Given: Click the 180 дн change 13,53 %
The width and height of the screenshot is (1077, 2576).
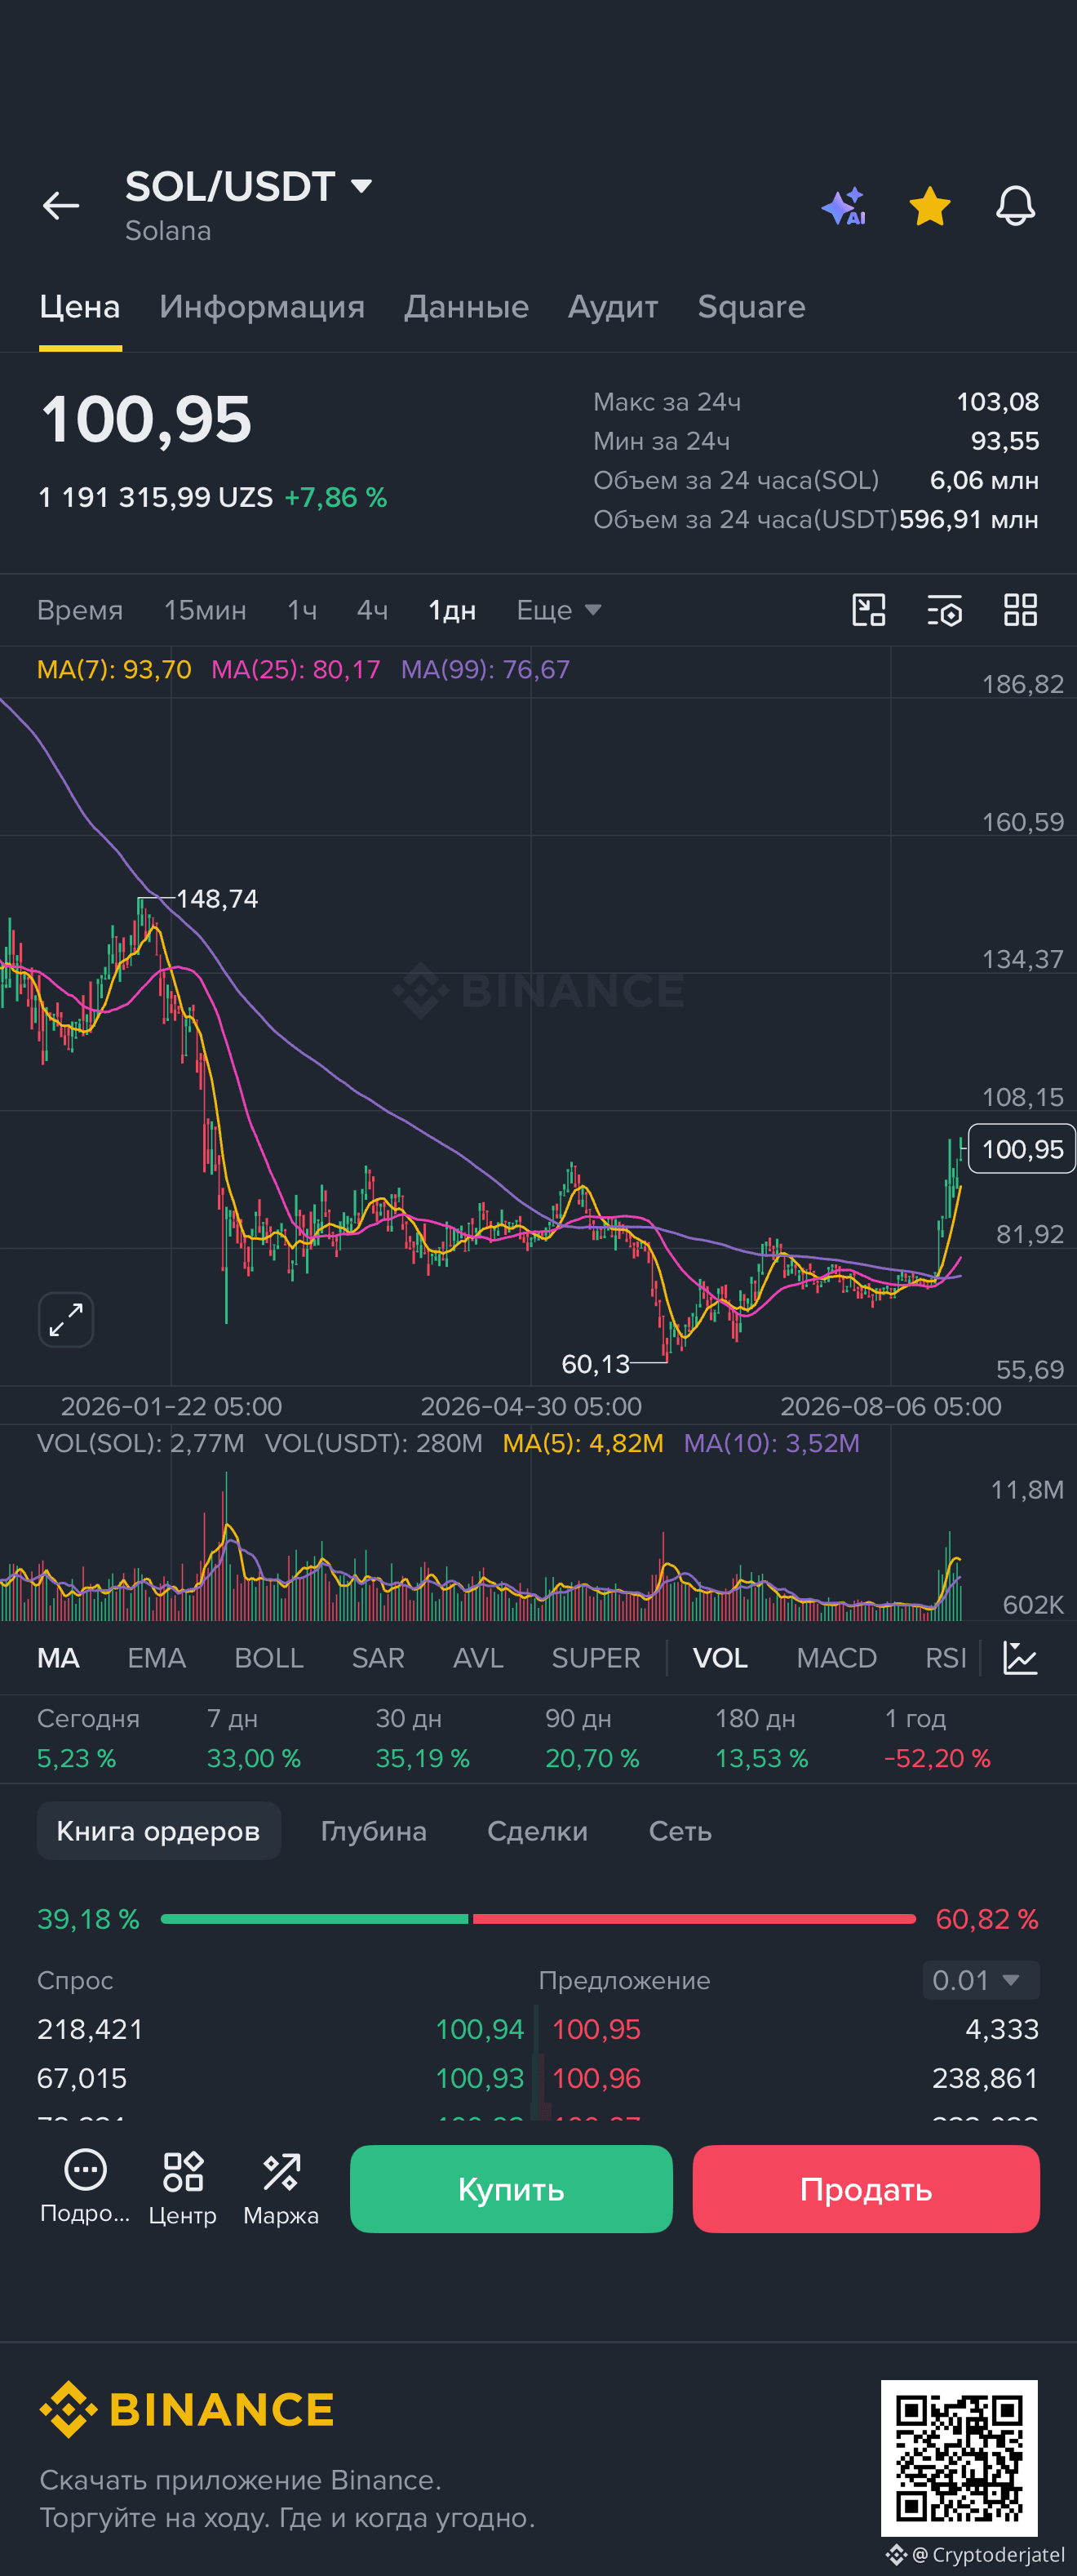Looking at the screenshot, I should click(762, 1758).
